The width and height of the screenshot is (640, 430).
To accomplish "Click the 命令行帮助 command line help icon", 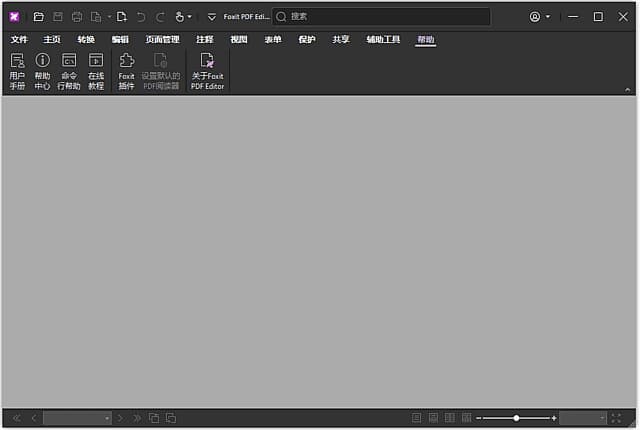I will (69, 72).
